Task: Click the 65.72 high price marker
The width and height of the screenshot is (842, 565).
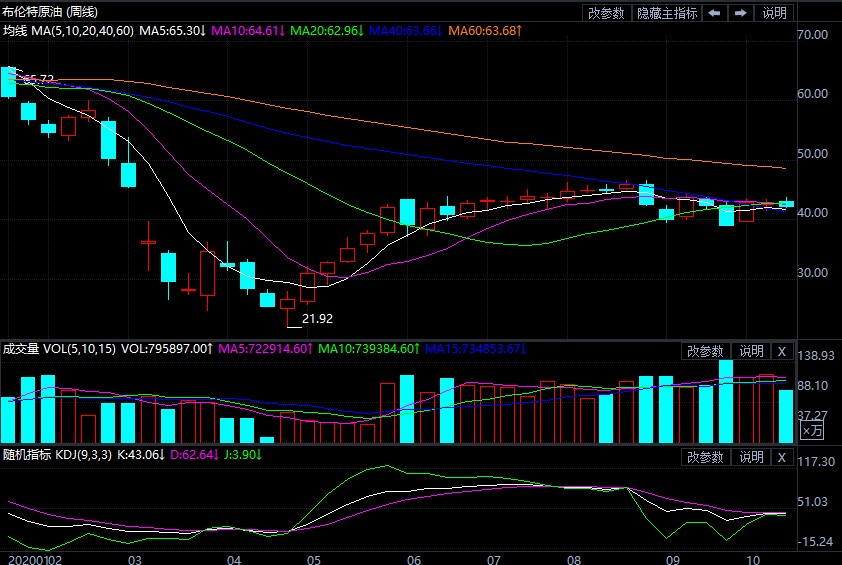Action: tap(38, 79)
